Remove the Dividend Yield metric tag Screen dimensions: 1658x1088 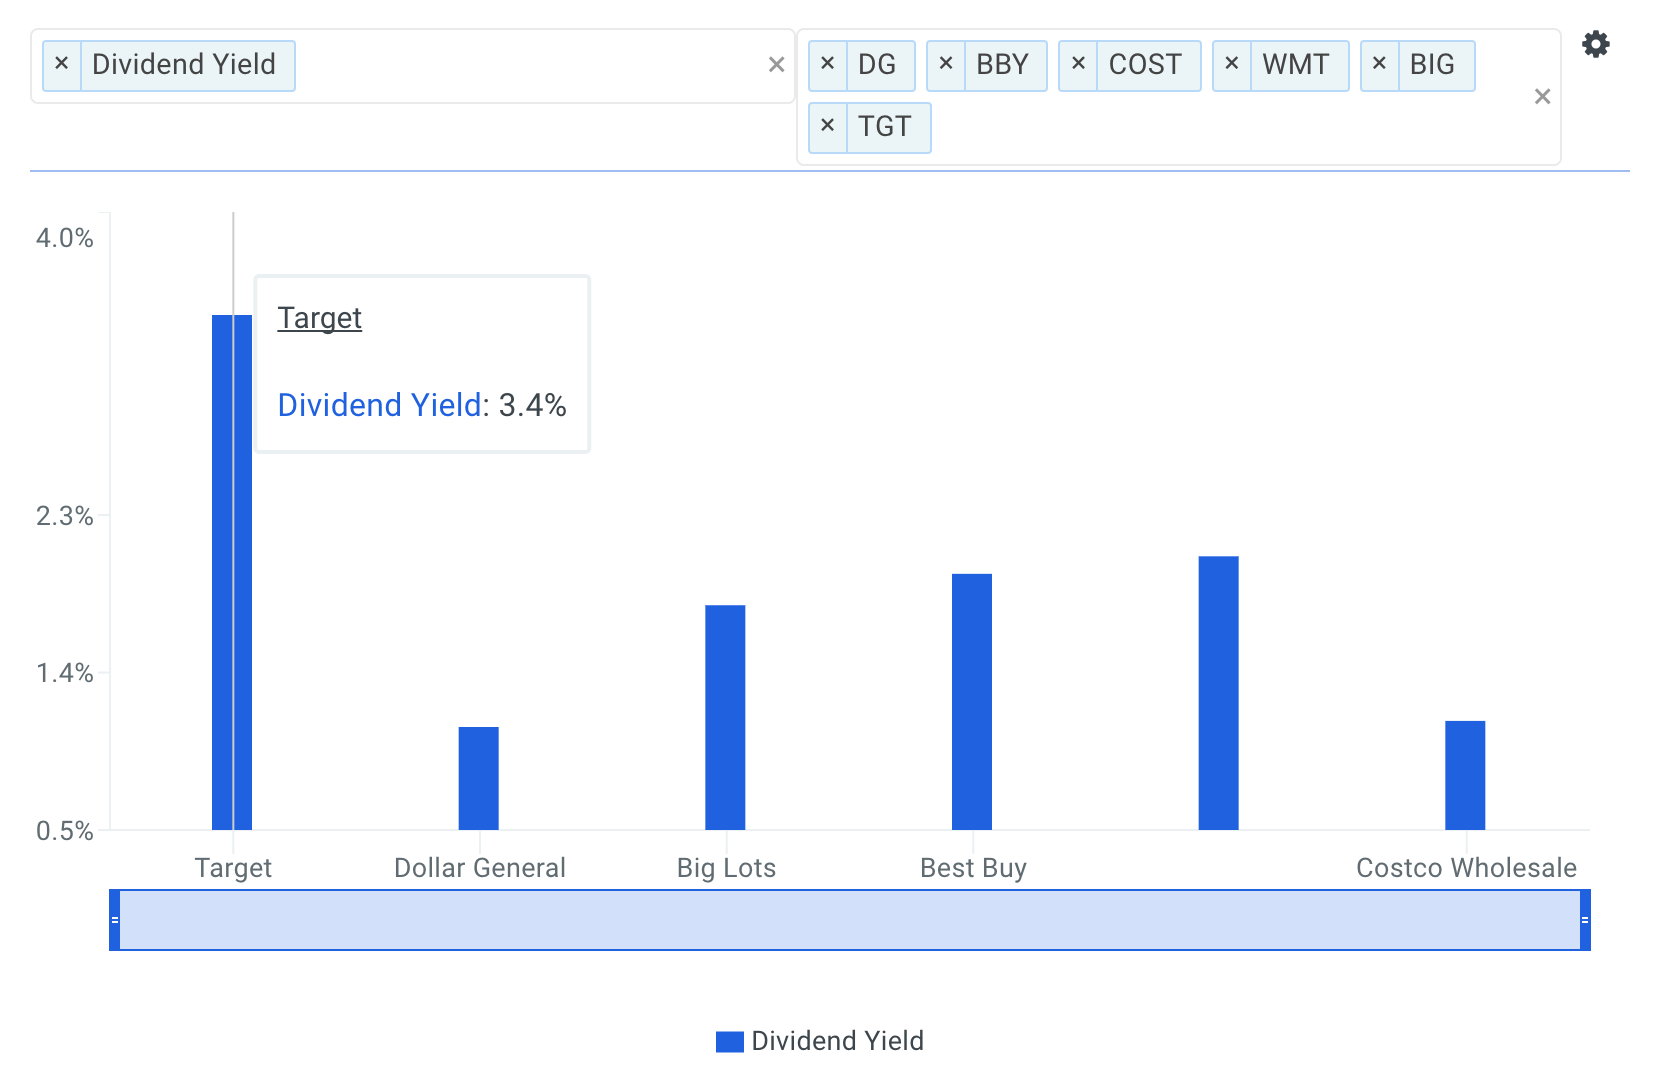coord(62,64)
